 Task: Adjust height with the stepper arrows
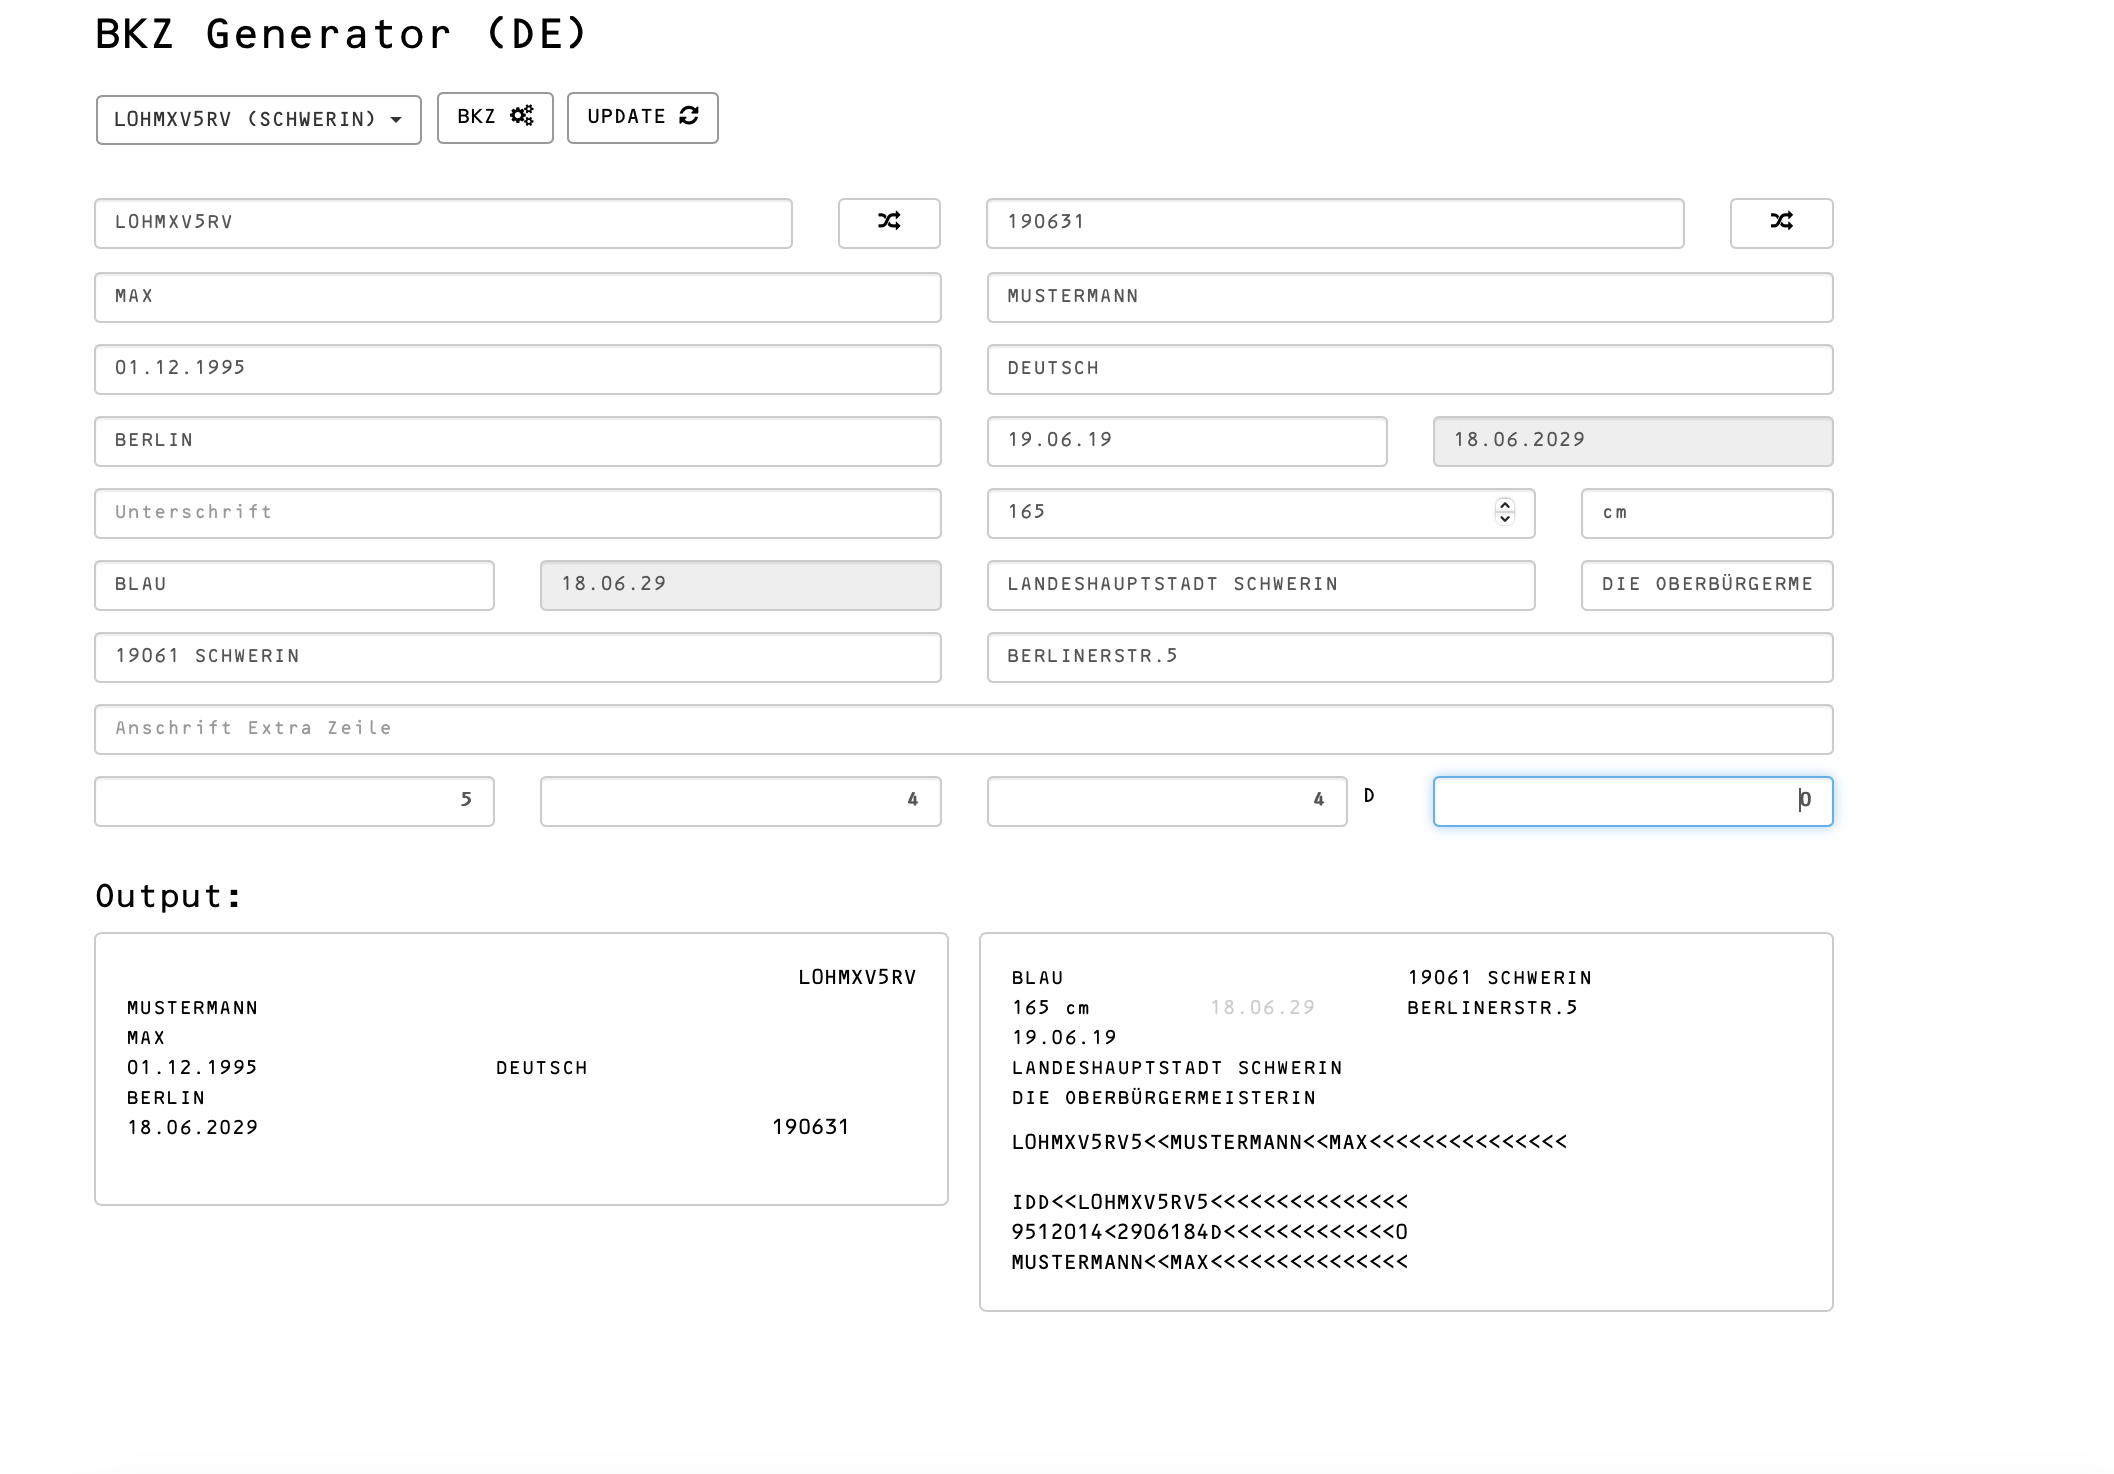tap(1505, 512)
